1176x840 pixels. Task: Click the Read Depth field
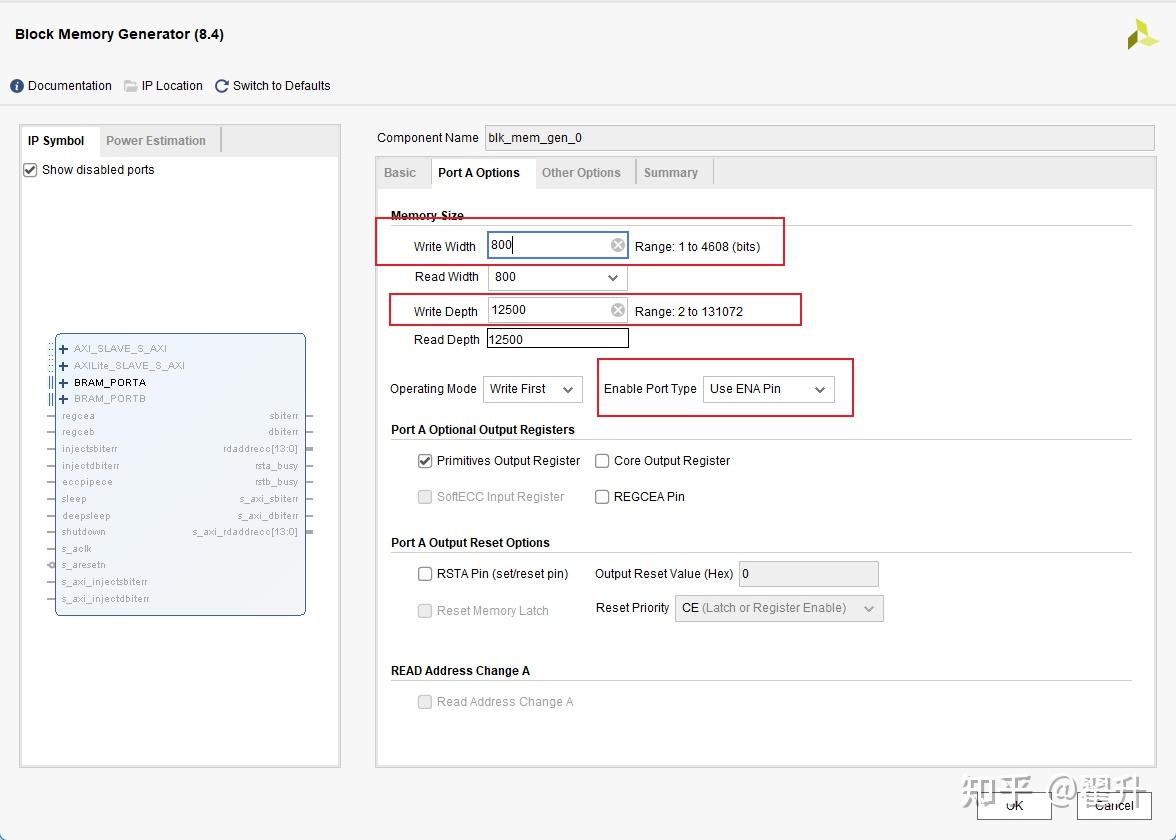557,339
